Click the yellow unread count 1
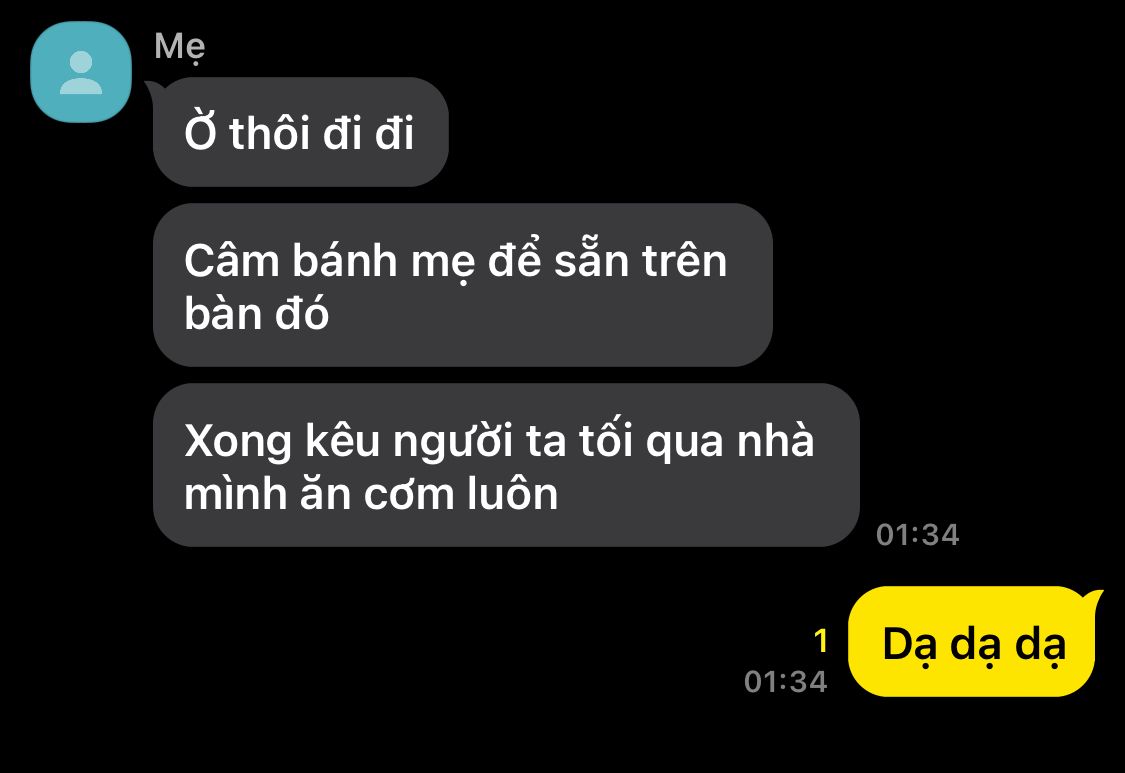The width and height of the screenshot is (1125, 773). pyautogui.click(x=822, y=641)
